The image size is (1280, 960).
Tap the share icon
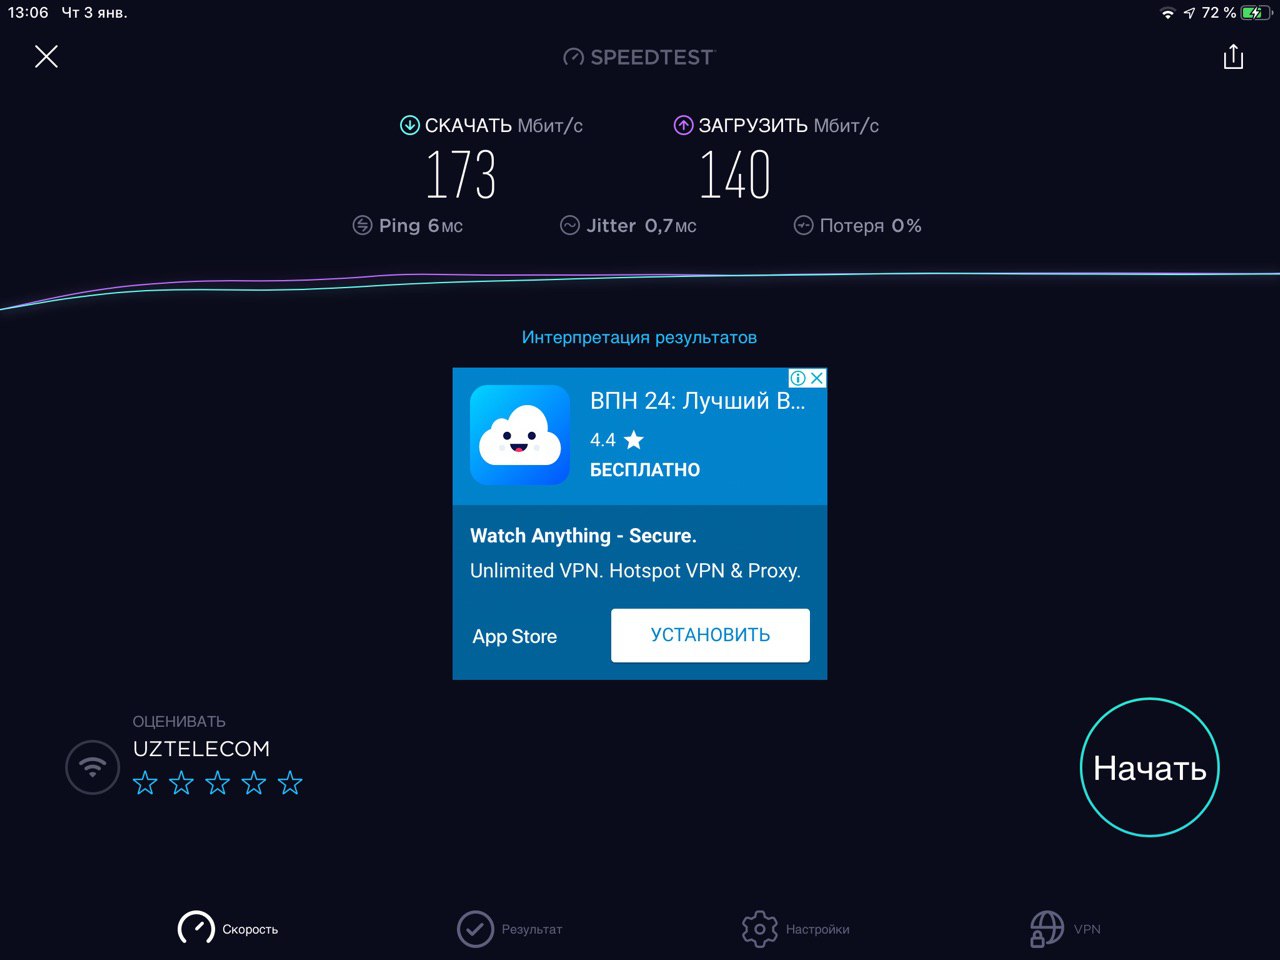pos(1233,57)
